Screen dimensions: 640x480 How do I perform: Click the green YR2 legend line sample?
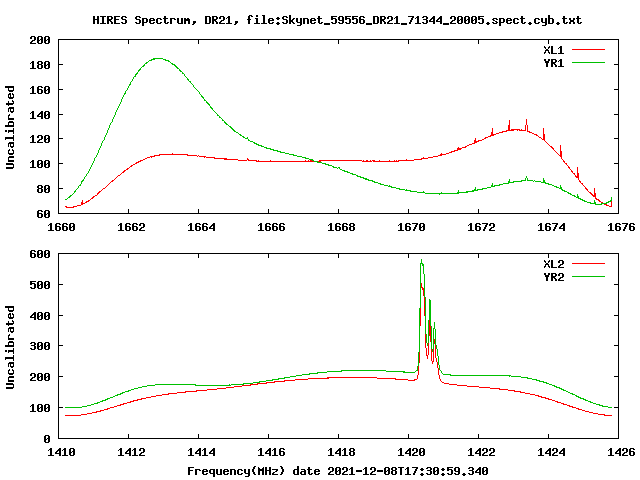[x=588, y=277]
